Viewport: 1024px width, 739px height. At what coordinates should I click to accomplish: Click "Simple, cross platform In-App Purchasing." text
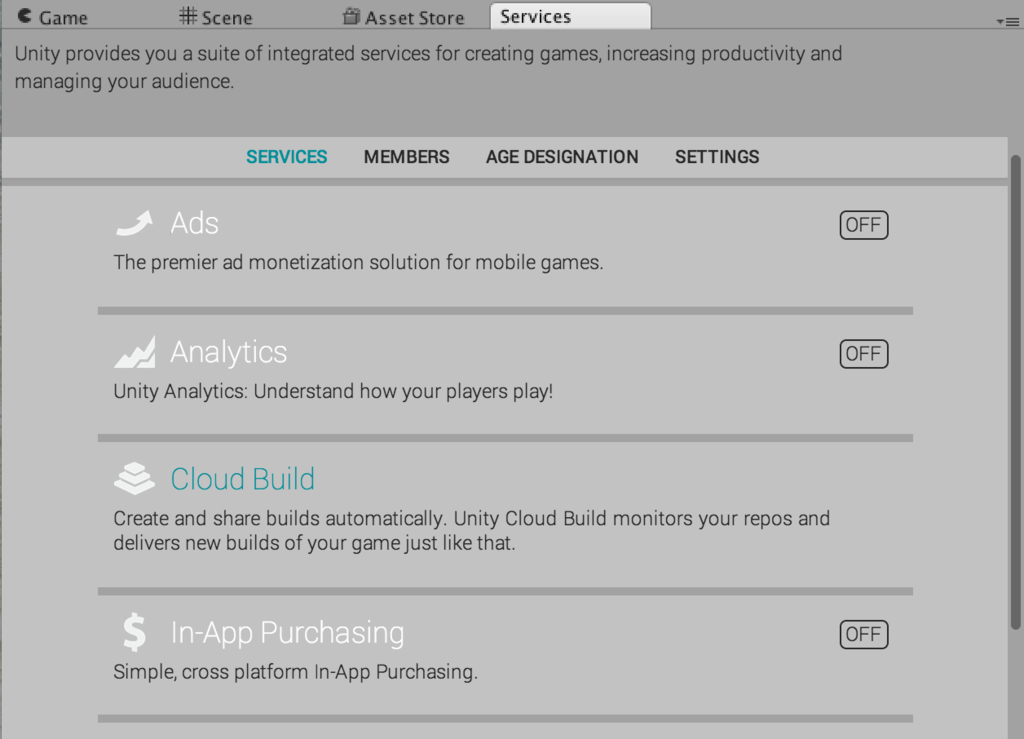295,672
